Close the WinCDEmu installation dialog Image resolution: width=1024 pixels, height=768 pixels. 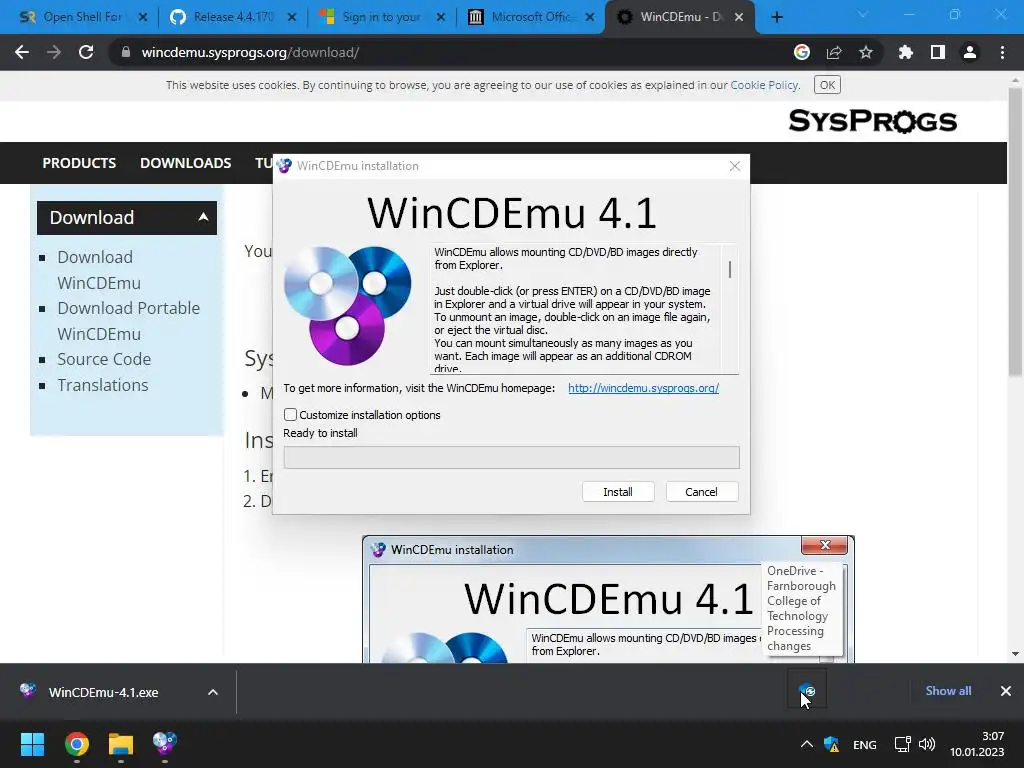point(735,166)
